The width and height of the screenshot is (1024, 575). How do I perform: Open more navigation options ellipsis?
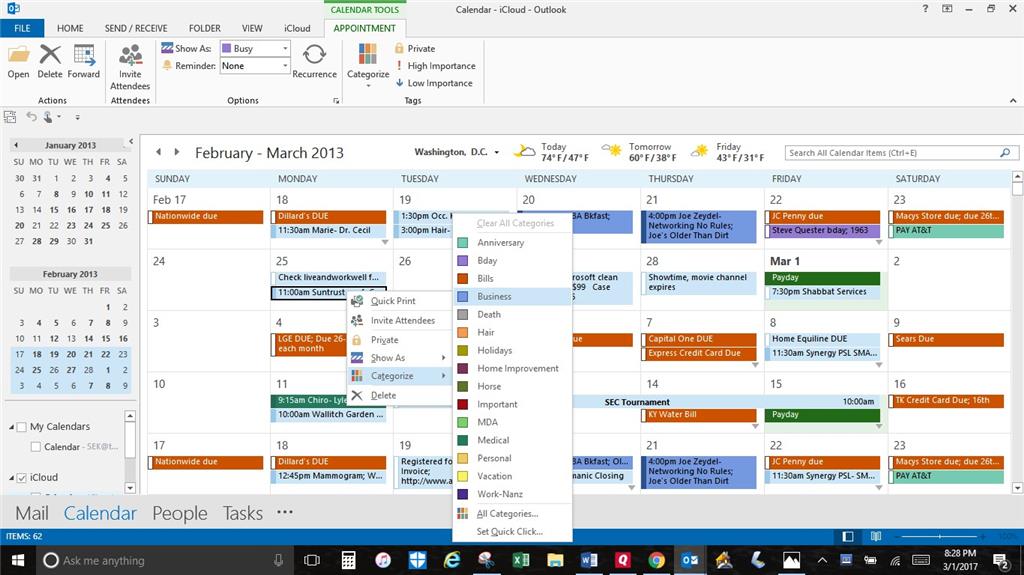pyautogui.click(x=285, y=512)
